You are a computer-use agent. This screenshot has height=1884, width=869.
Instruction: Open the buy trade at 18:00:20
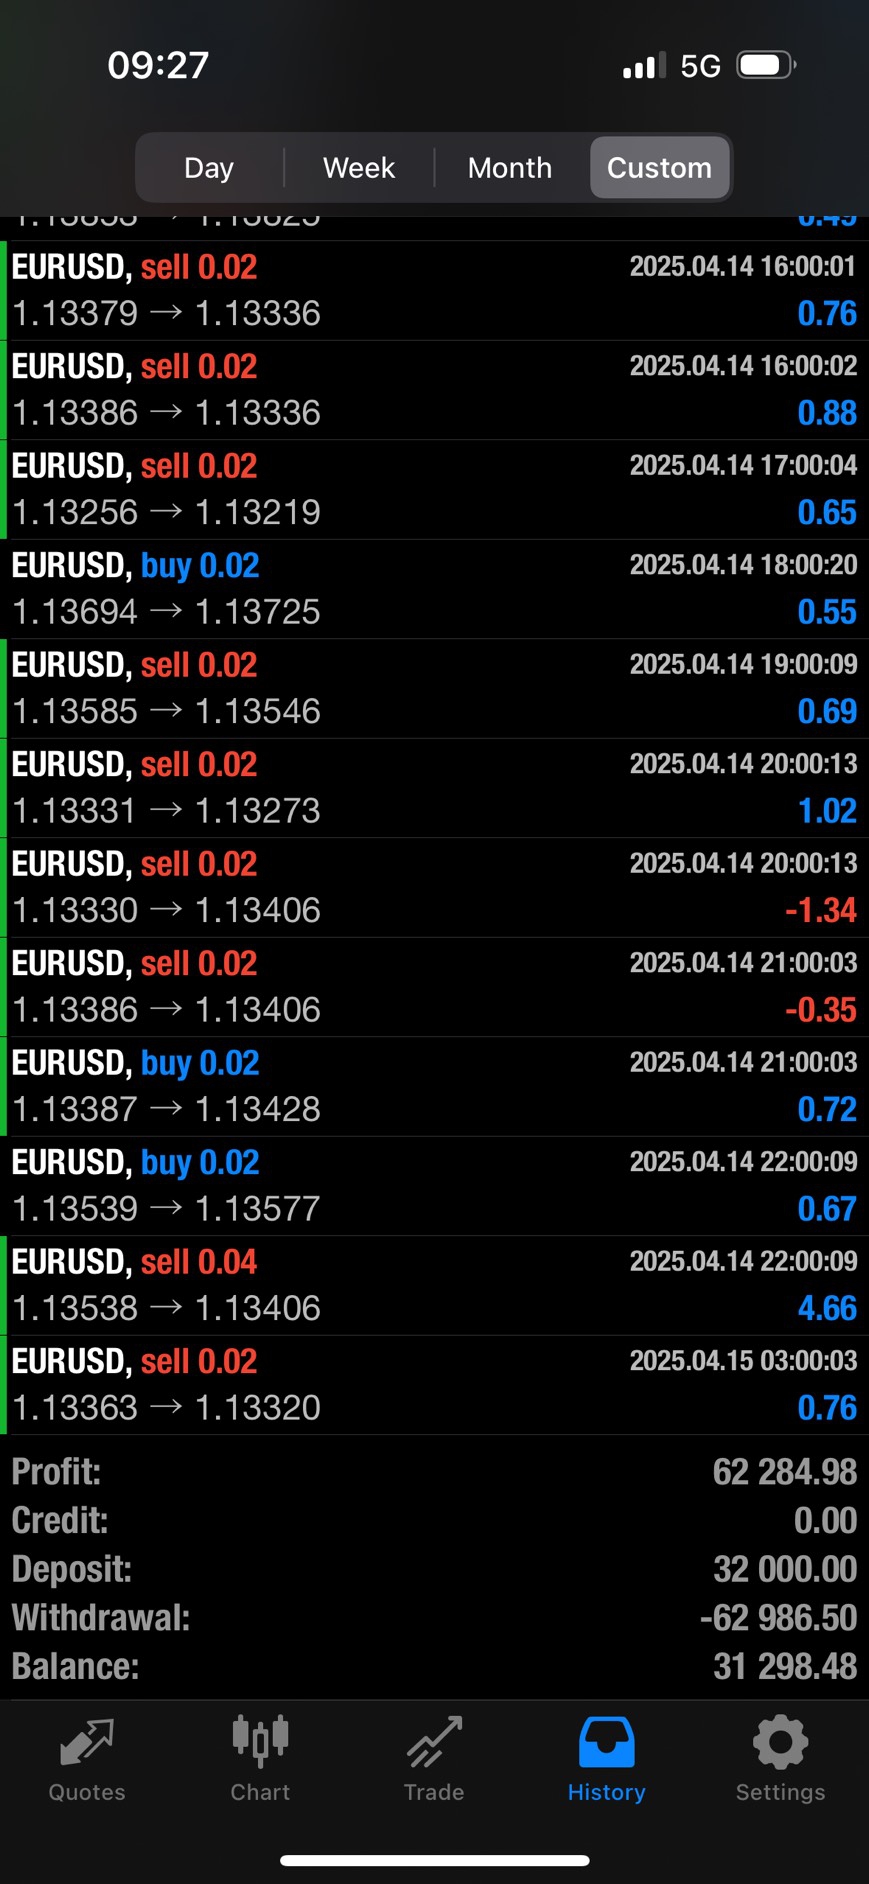434,589
